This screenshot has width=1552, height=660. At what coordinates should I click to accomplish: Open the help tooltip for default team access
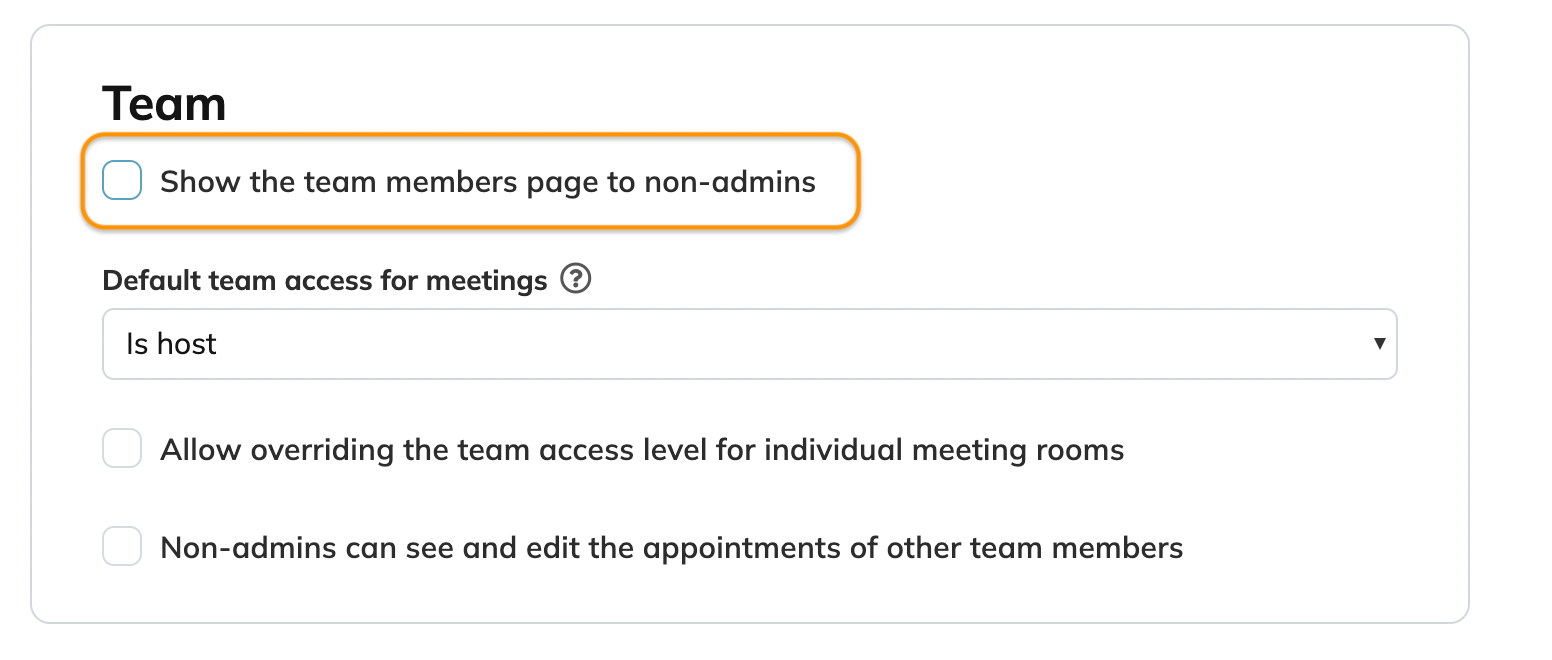[x=576, y=280]
